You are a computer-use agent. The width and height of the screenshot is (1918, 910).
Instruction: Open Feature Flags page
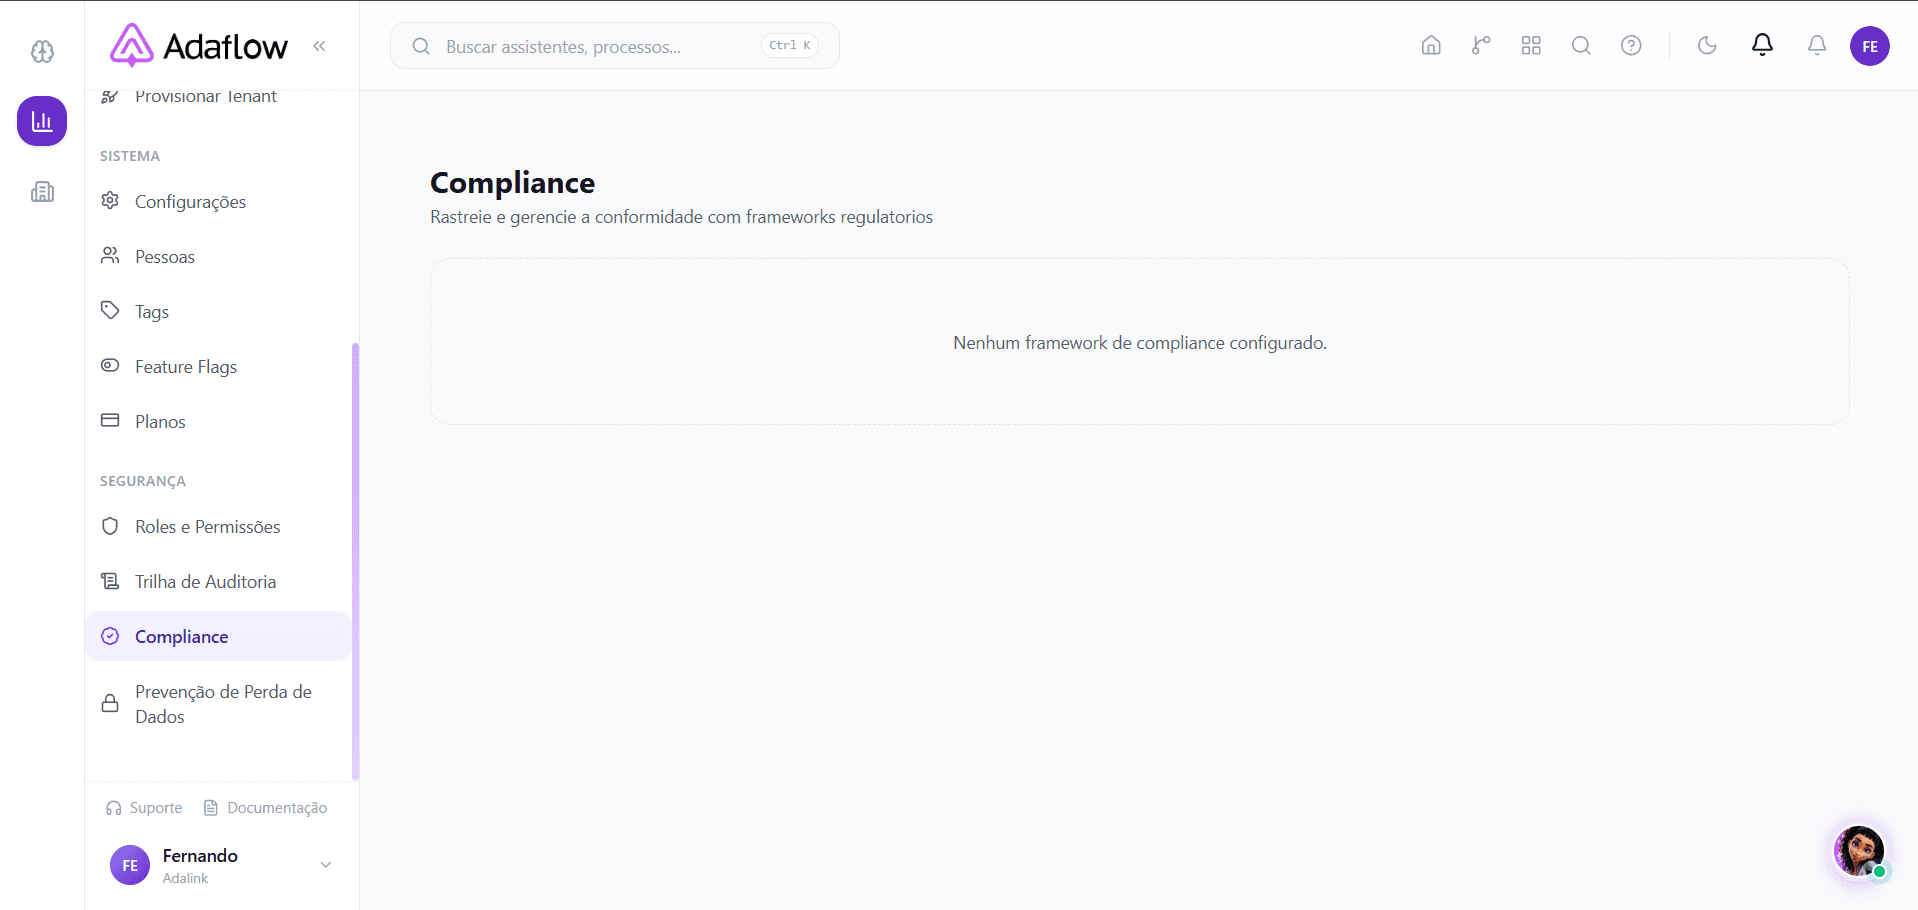click(x=218, y=366)
